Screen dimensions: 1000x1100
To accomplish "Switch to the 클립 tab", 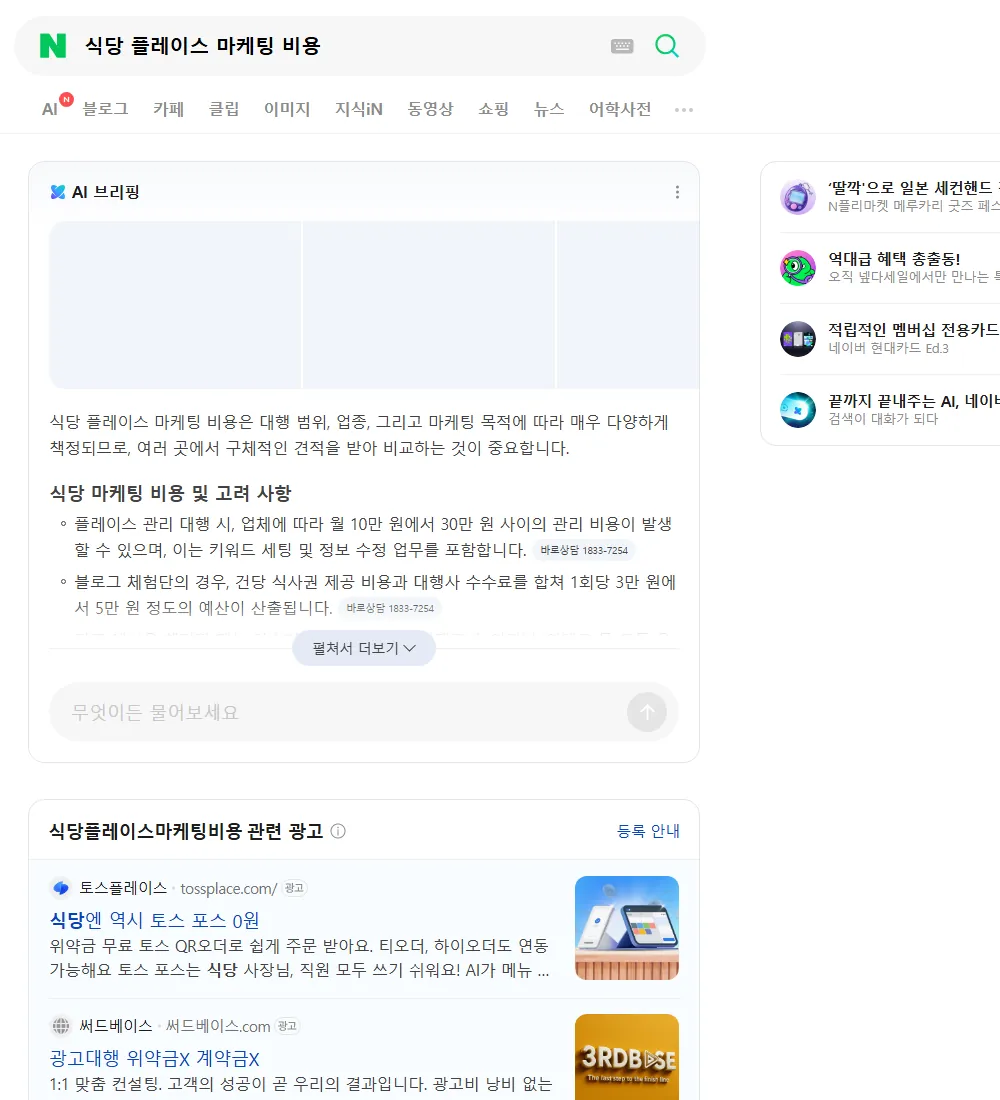I will pos(224,109).
